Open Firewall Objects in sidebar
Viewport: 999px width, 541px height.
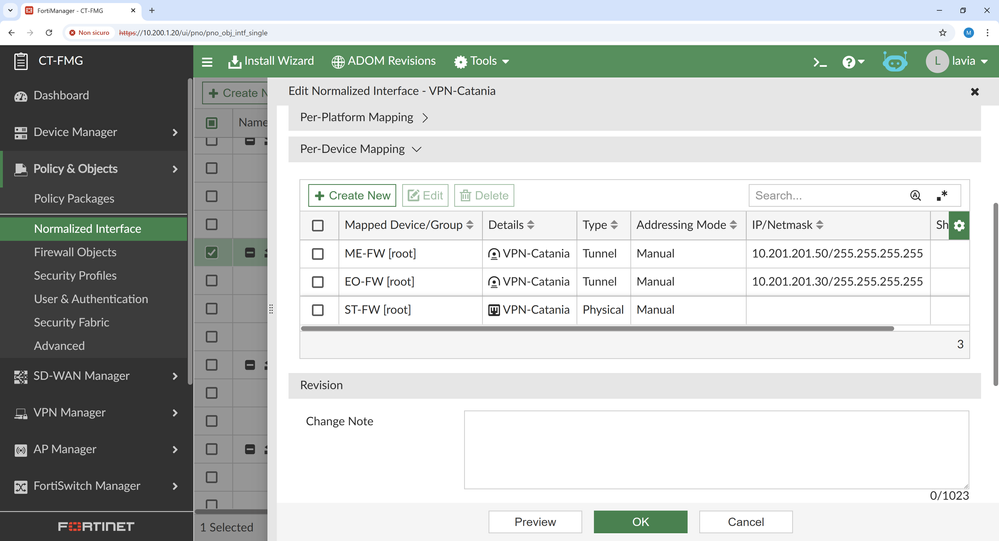click(x=75, y=252)
